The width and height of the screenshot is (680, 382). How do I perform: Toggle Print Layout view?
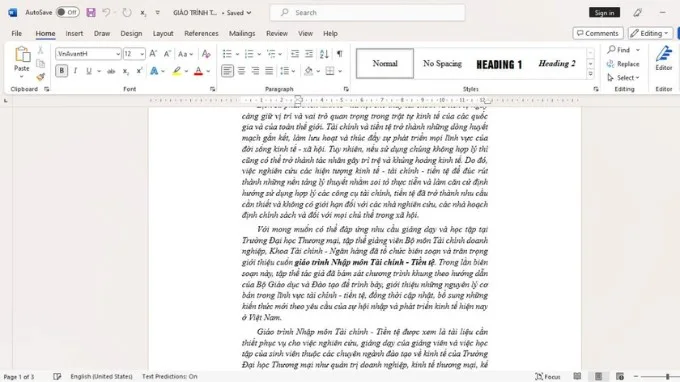tap(598, 376)
